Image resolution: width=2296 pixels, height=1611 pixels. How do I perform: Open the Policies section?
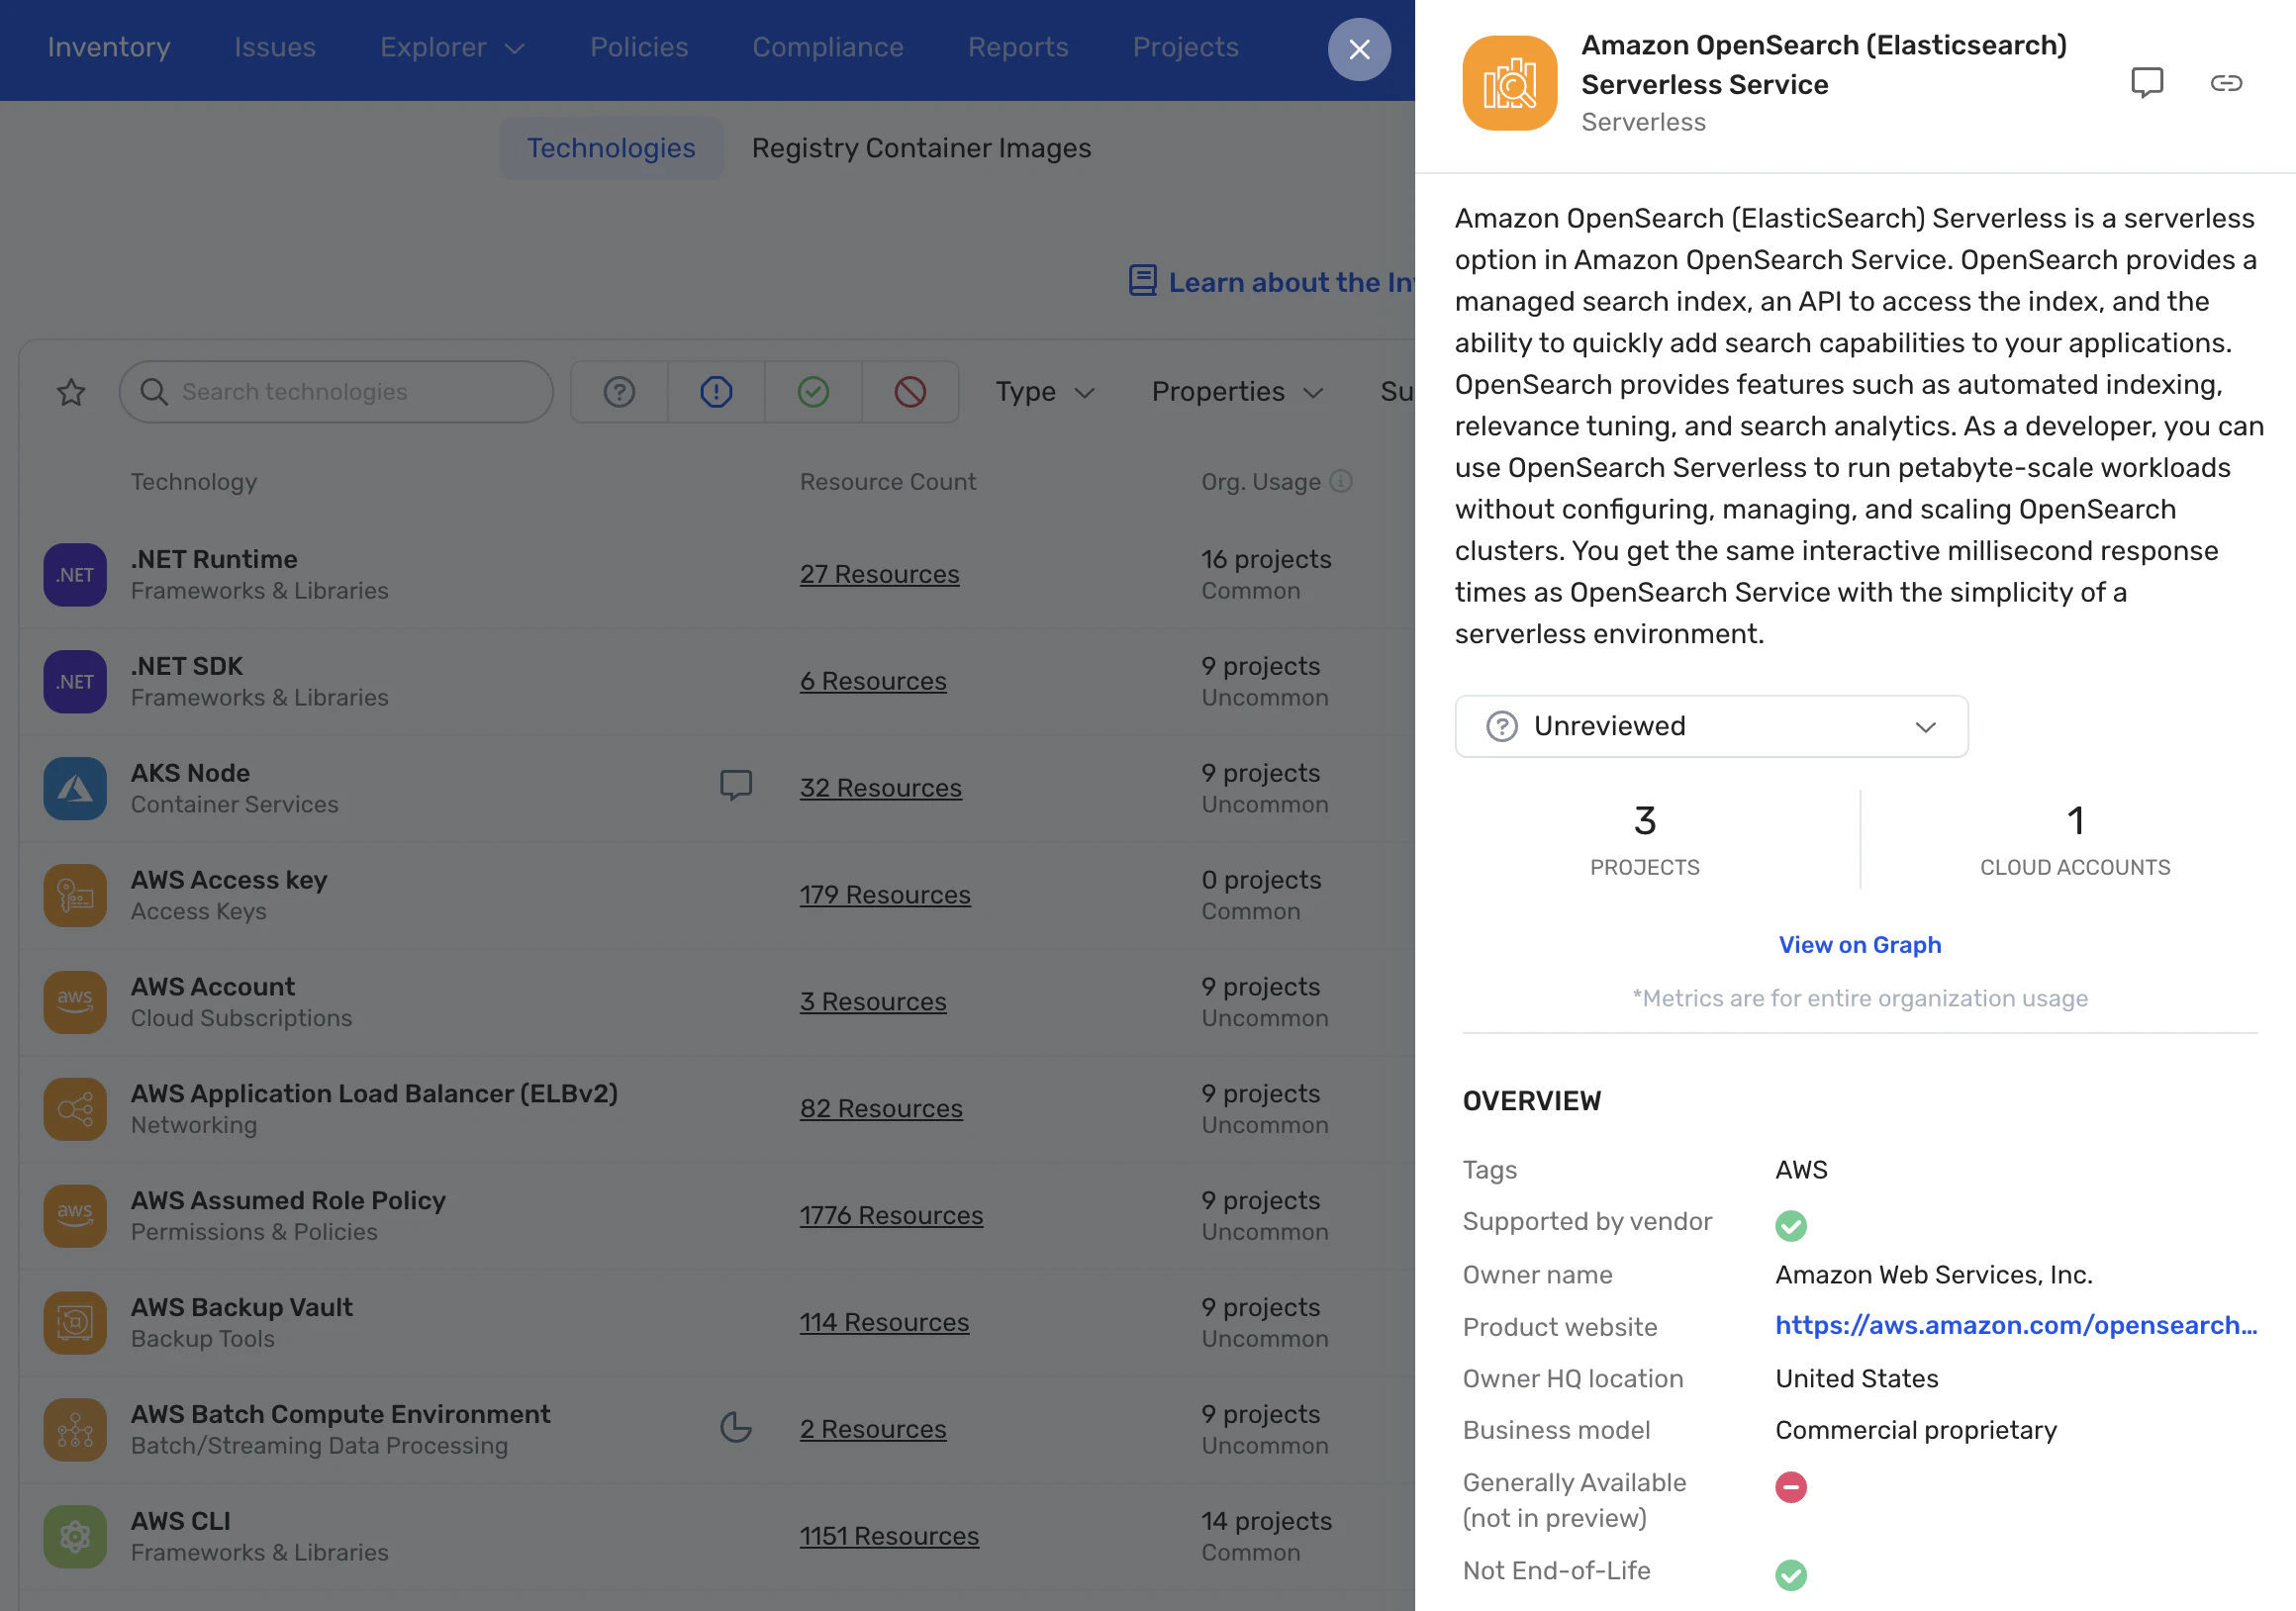(x=639, y=47)
